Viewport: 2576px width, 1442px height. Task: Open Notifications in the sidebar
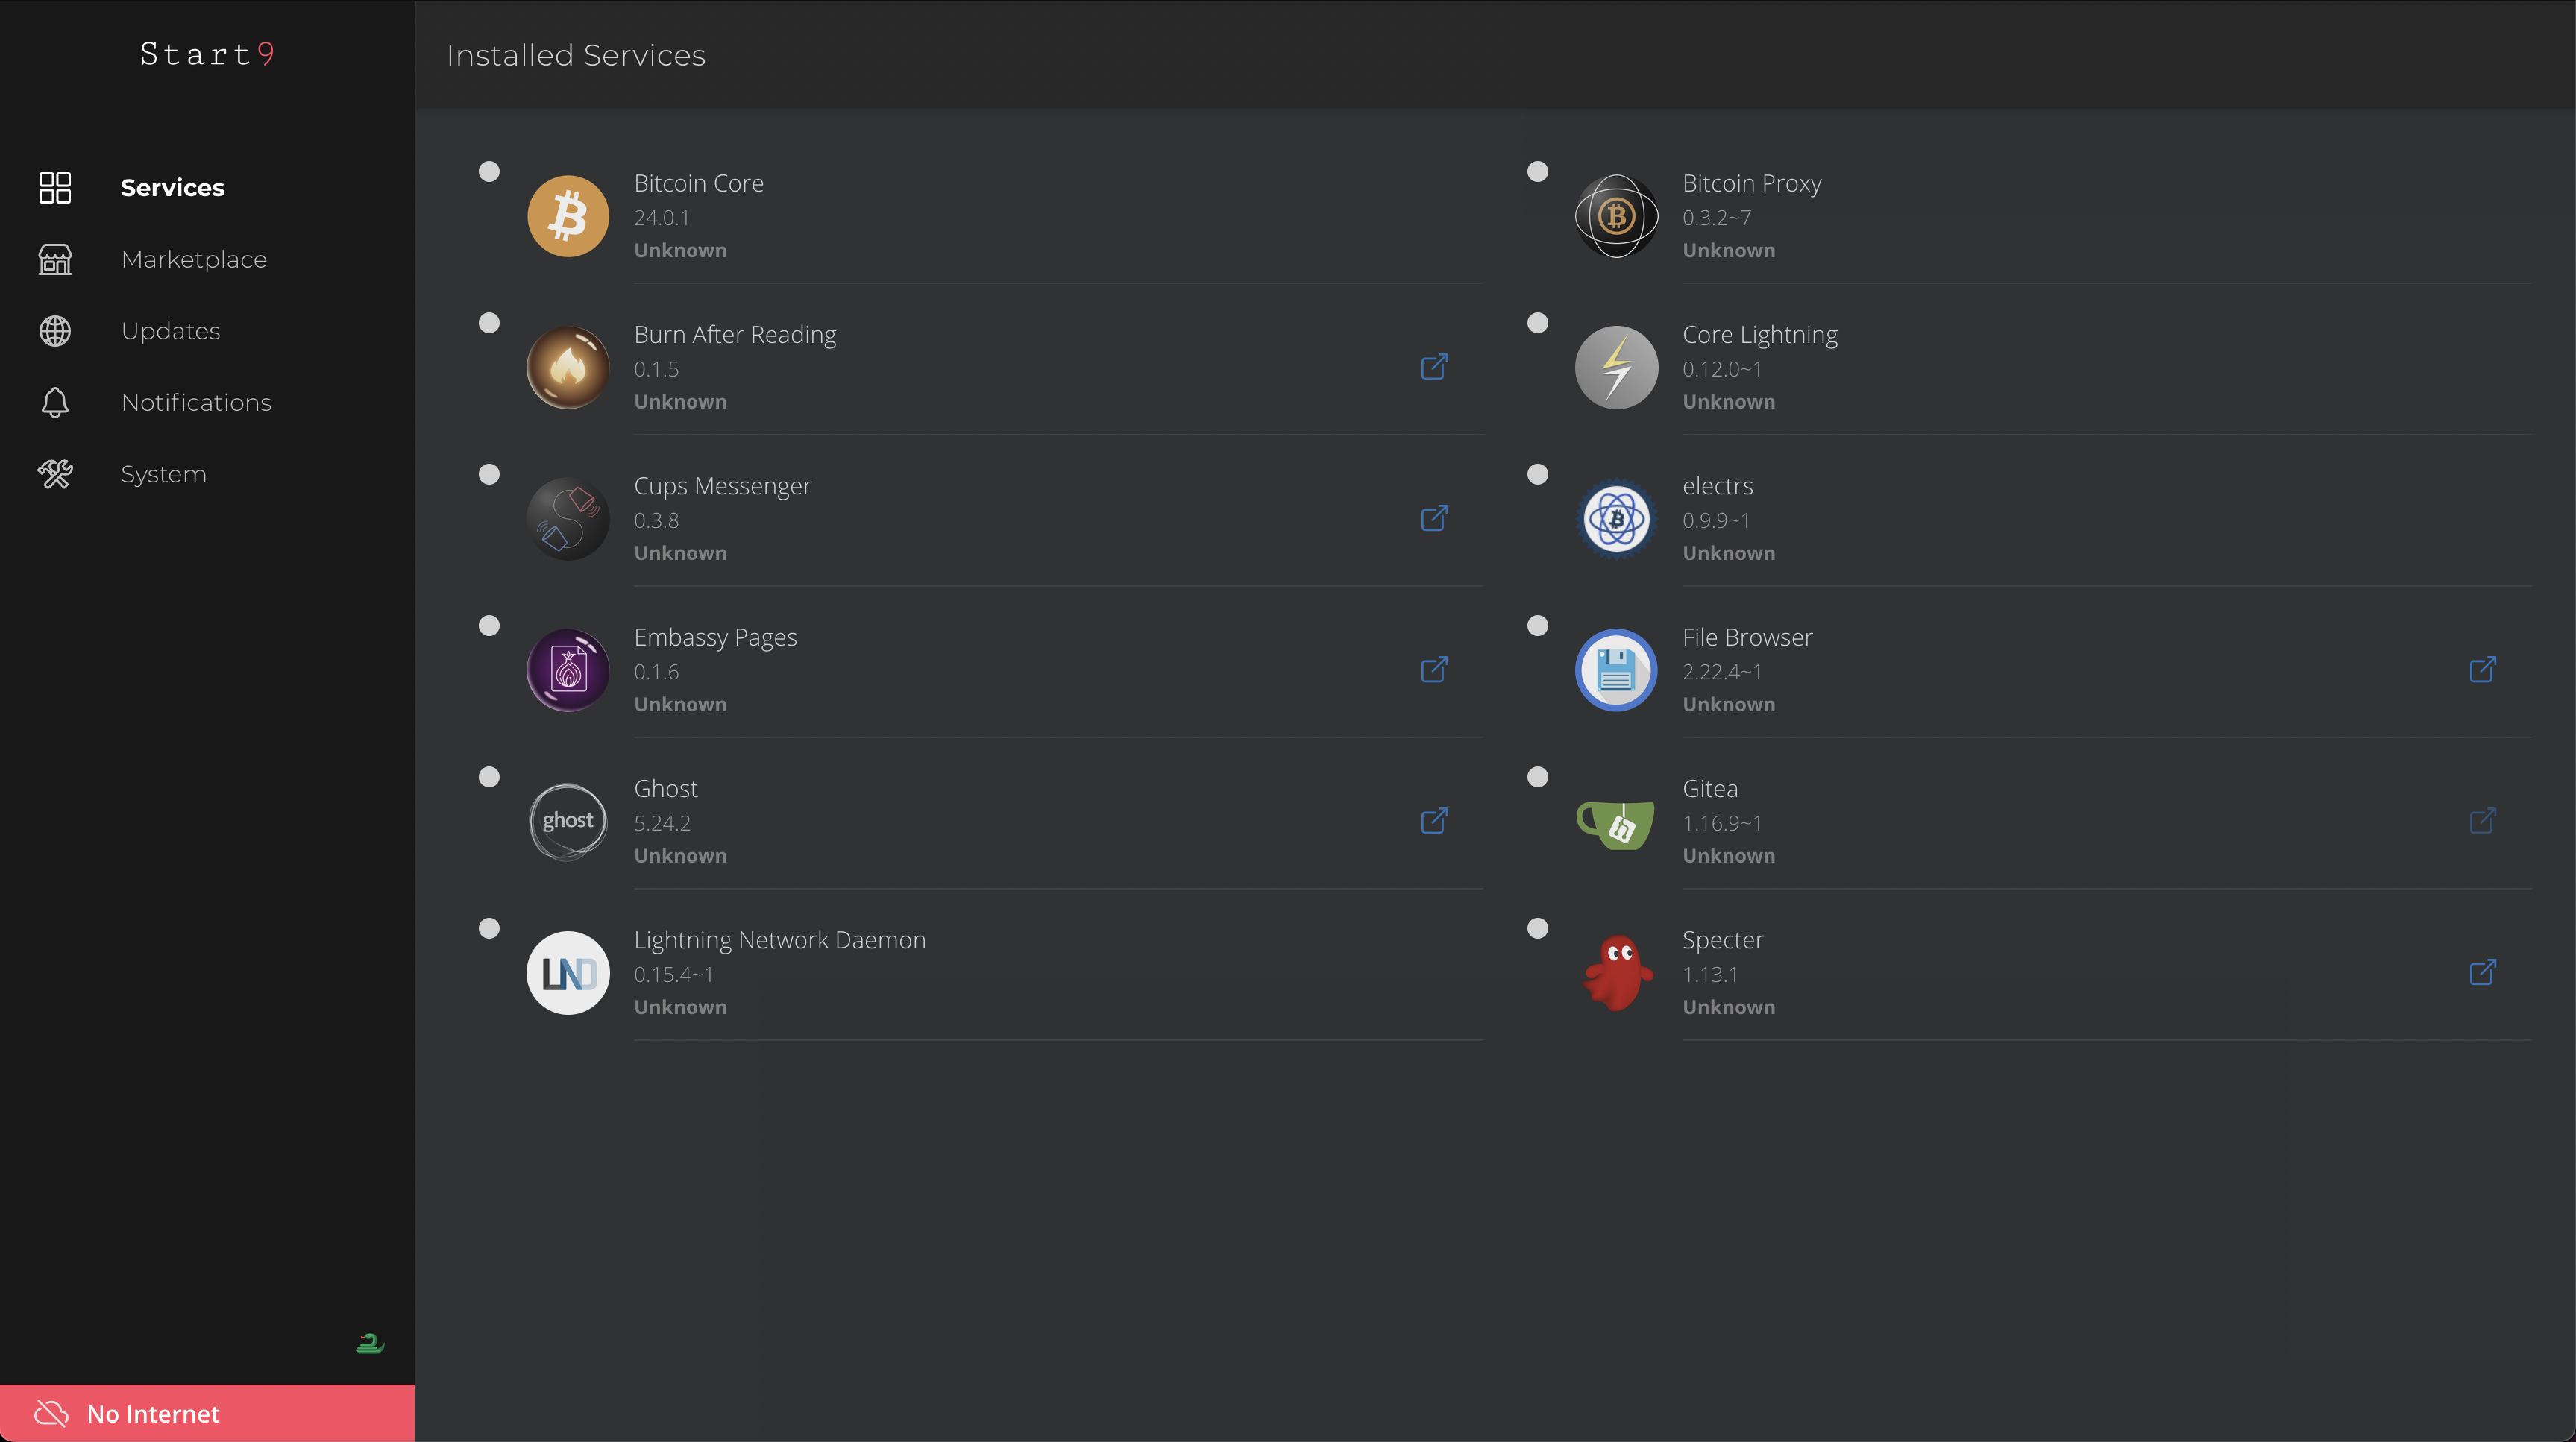(196, 402)
